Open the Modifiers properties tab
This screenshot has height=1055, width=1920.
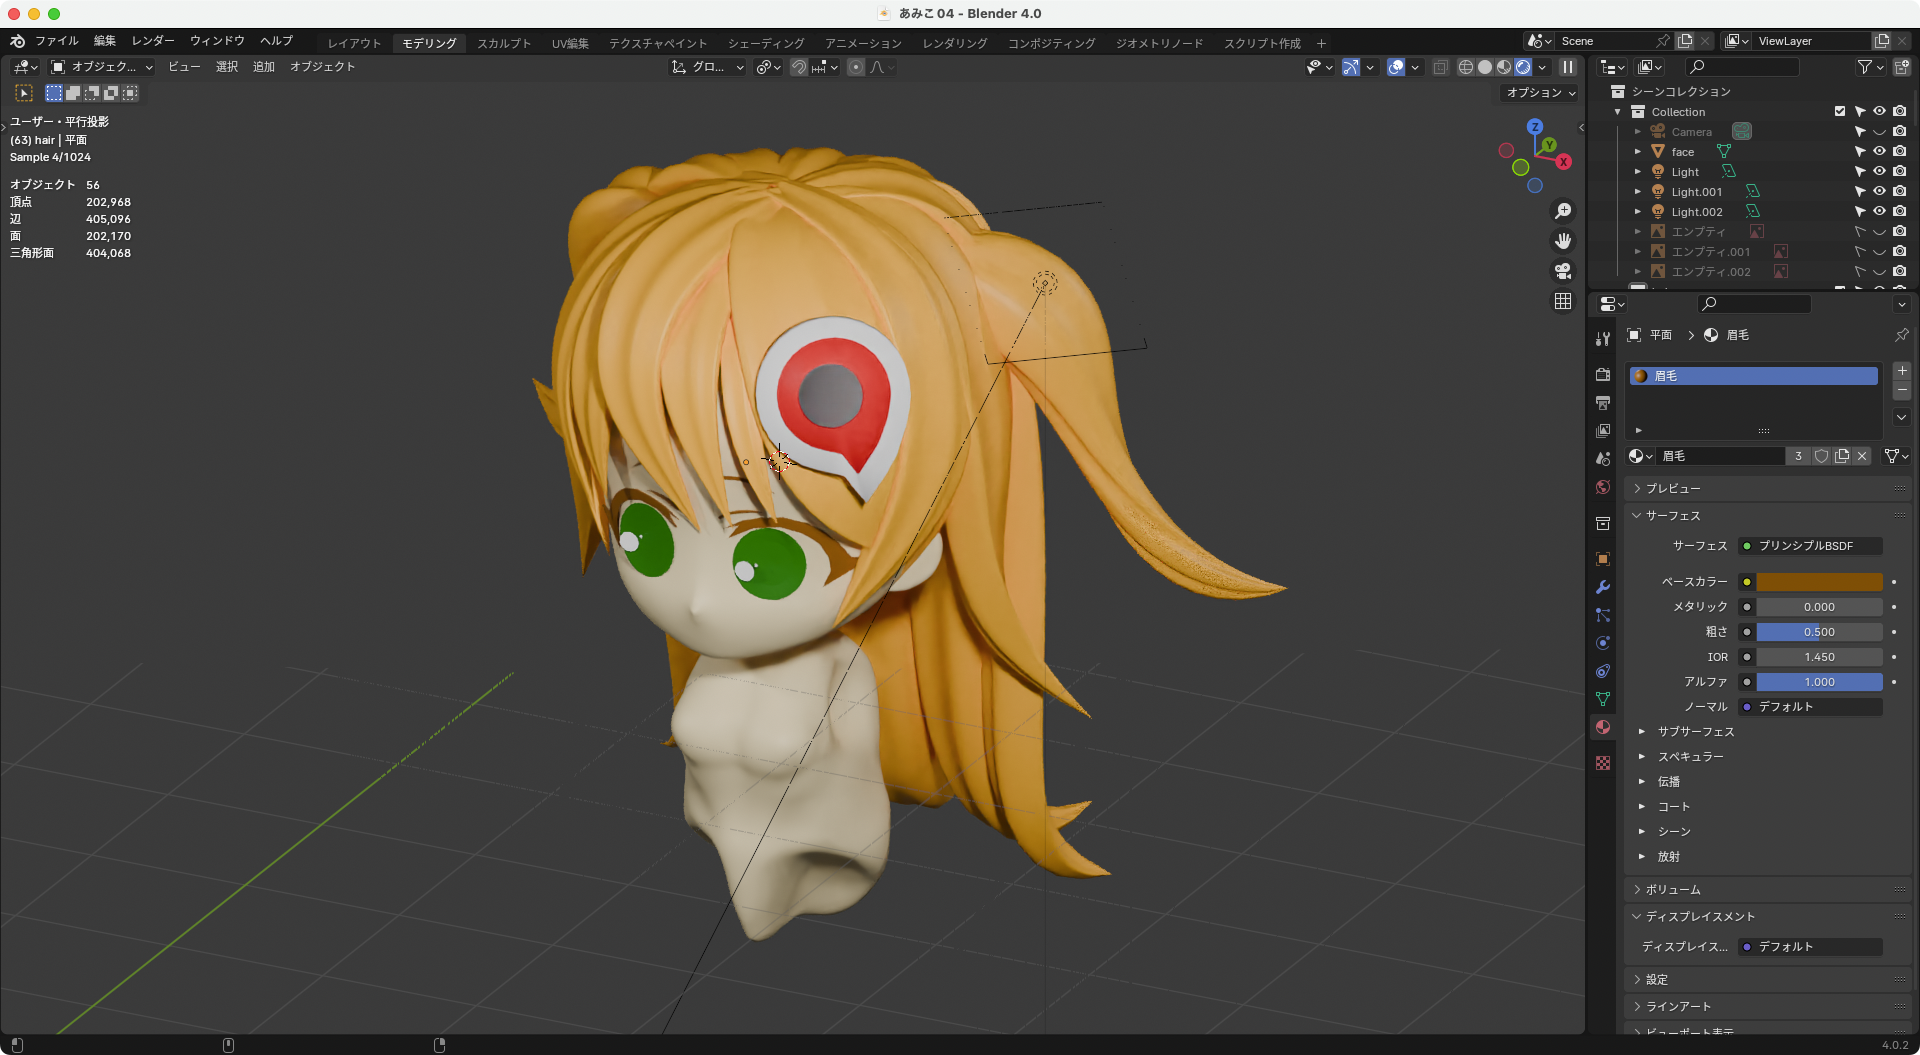(x=1603, y=587)
